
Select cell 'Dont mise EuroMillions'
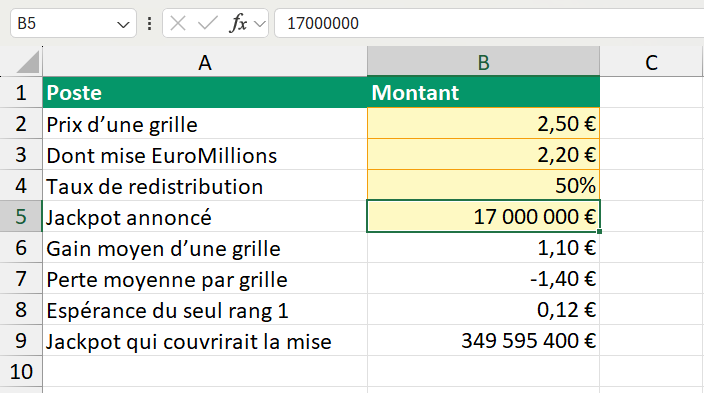205,155
